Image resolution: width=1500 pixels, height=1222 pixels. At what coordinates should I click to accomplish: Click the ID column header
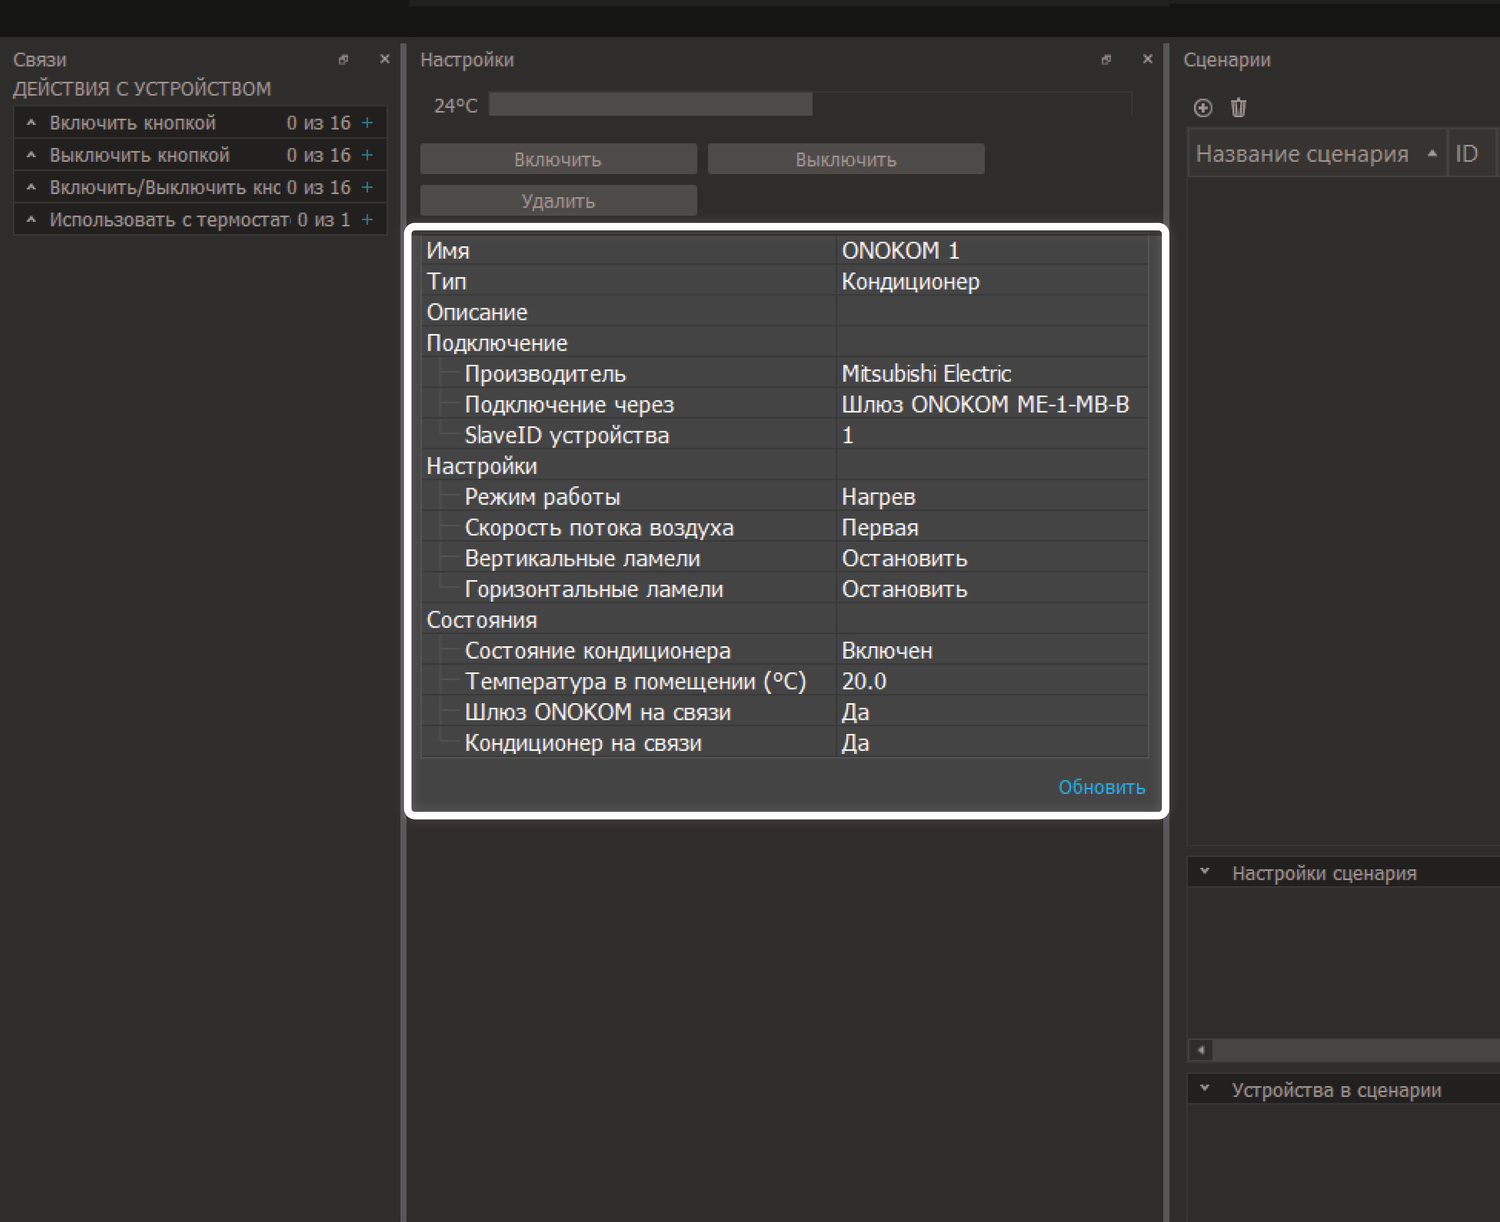(1467, 154)
